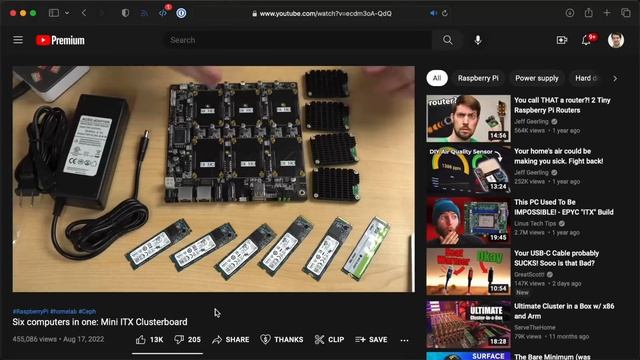Open 'Your USB-C Cable probably SUCKS' title
Image resolution: width=640 pixels, height=360 pixels.
click(x=556, y=258)
